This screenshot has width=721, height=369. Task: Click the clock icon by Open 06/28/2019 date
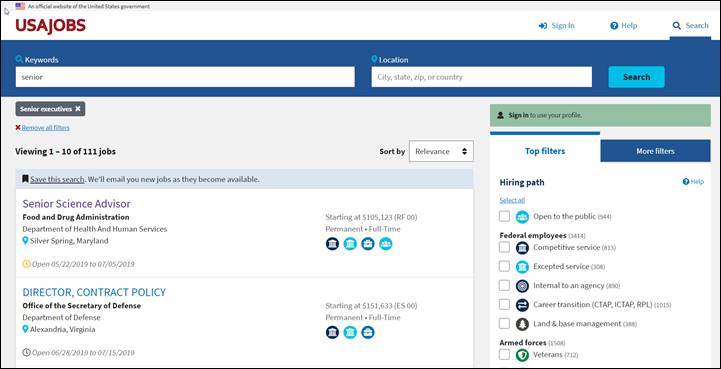point(26,352)
